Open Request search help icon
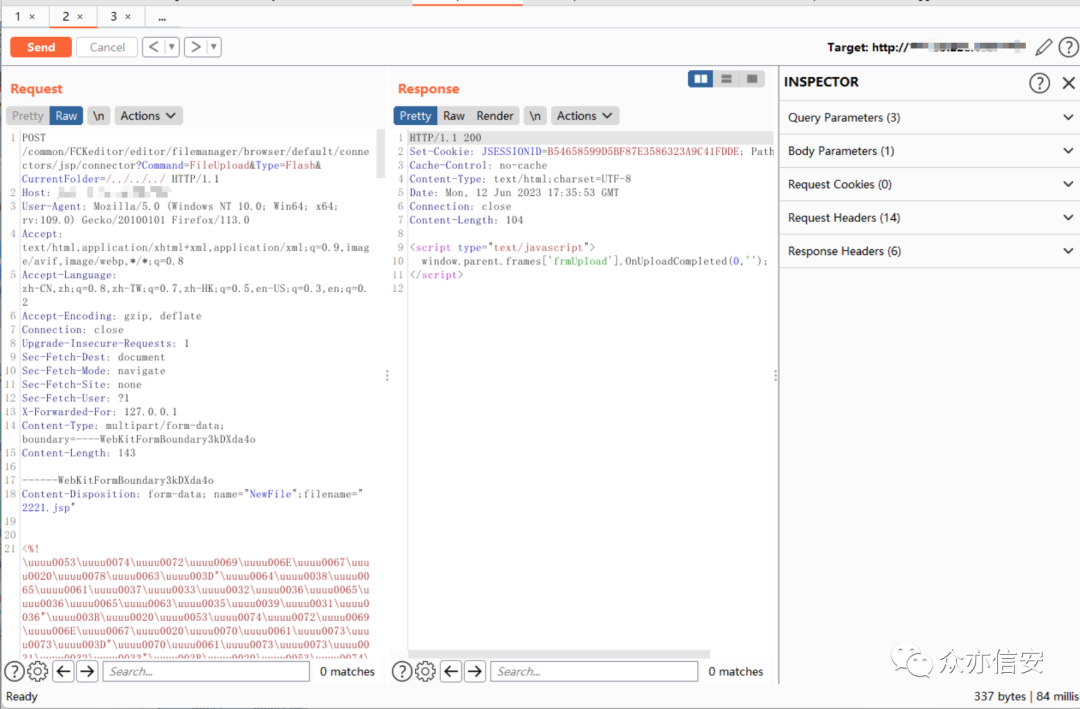The width and height of the screenshot is (1080, 709). click(14, 671)
